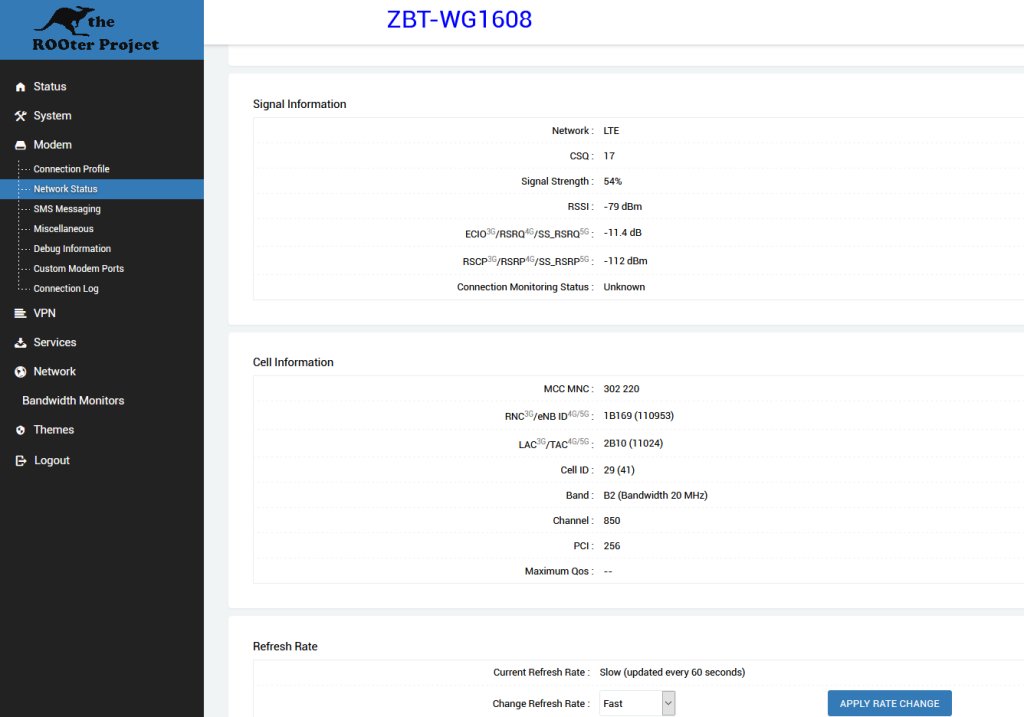The height and width of the screenshot is (717, 1024).
Task: Collapse the Modem menu
Action: tap(52, 144)
